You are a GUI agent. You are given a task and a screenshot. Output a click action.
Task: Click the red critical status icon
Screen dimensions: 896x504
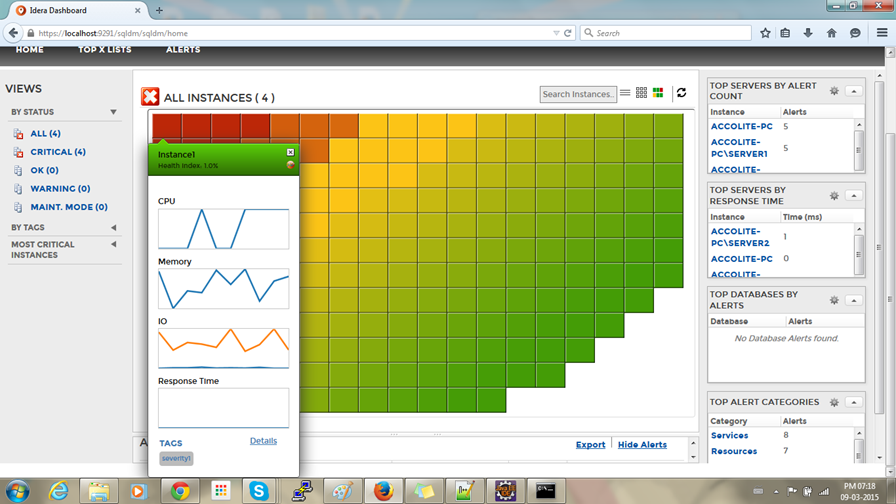(x=150, y=97)
